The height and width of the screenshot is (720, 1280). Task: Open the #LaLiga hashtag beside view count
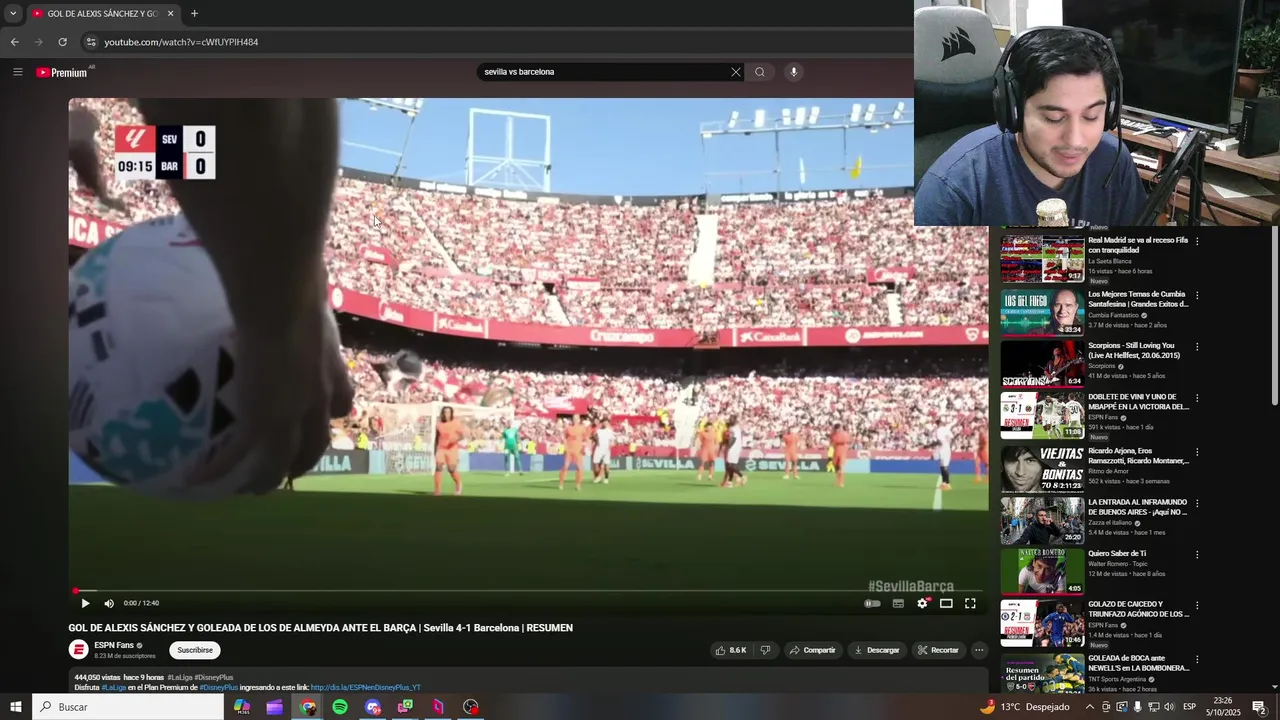[179, 678]
